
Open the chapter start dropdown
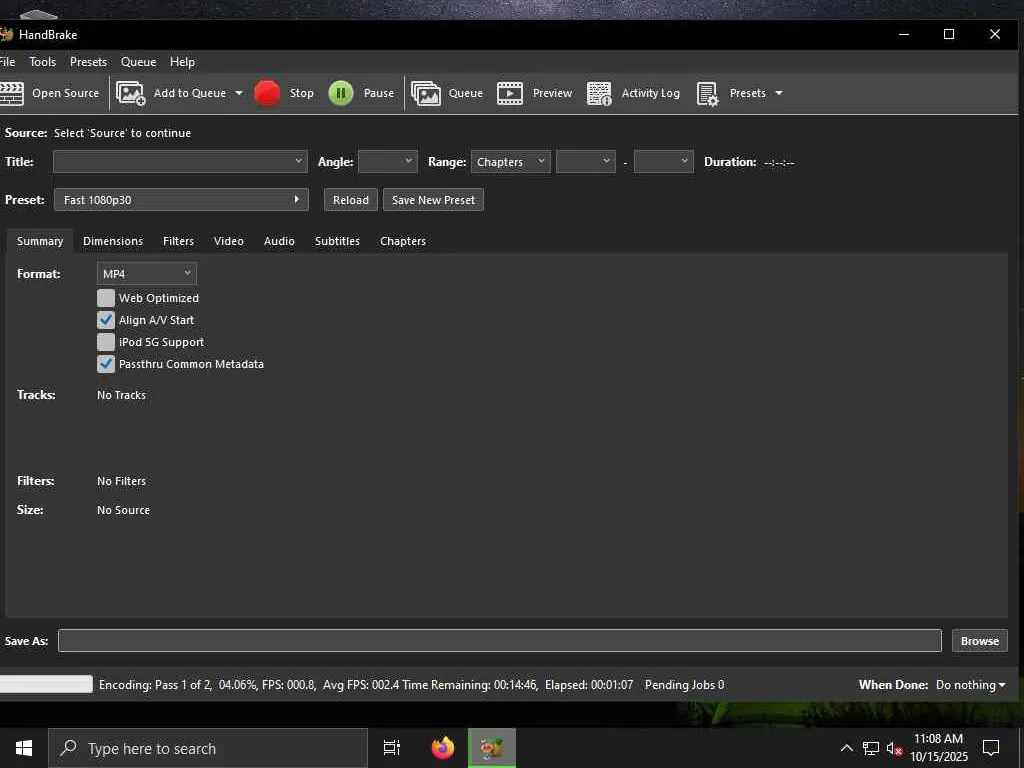(586, 161)
